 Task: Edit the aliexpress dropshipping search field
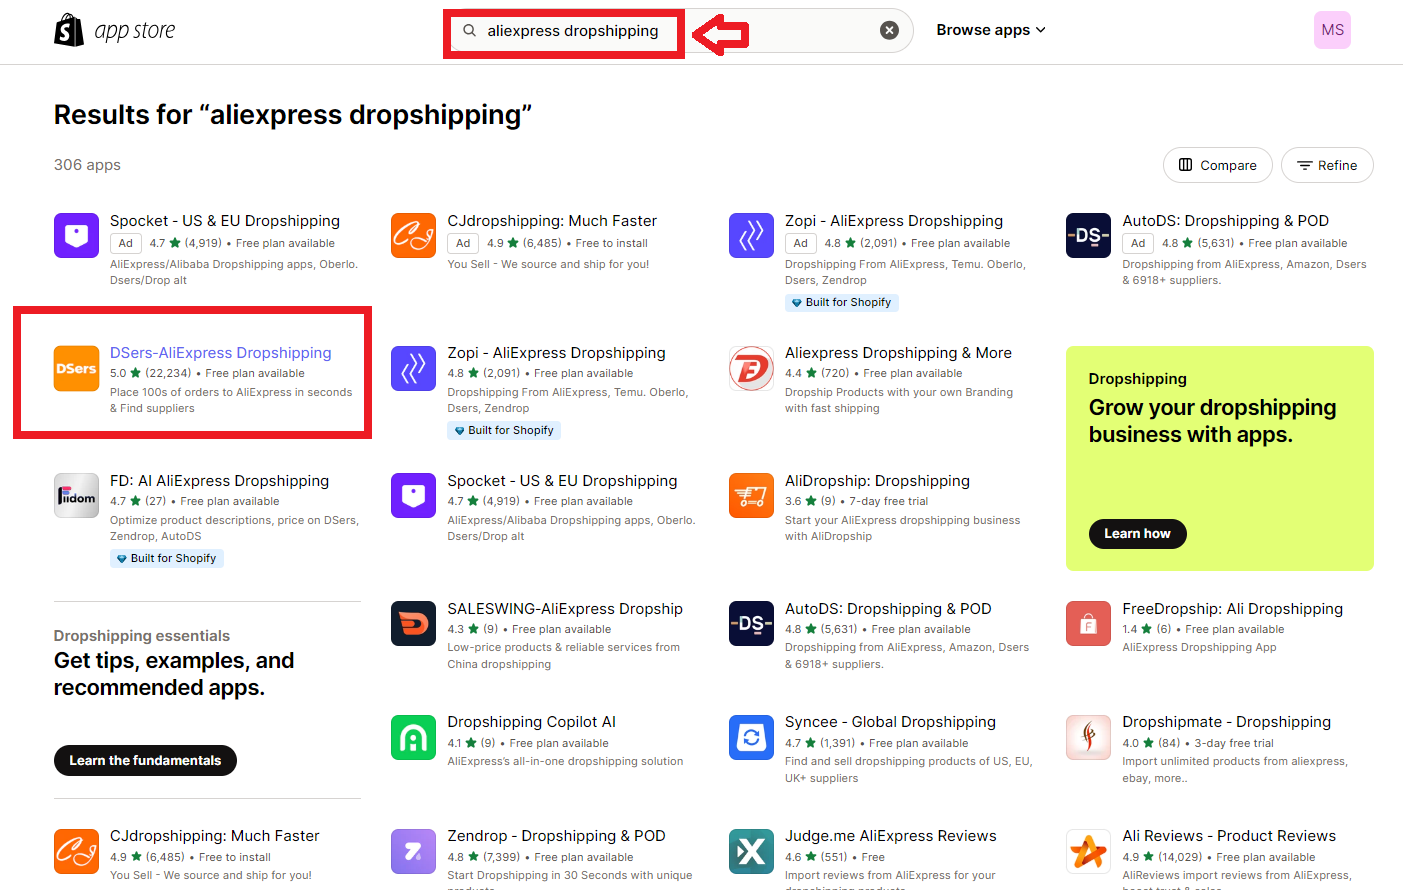click(x=679, y=30)
